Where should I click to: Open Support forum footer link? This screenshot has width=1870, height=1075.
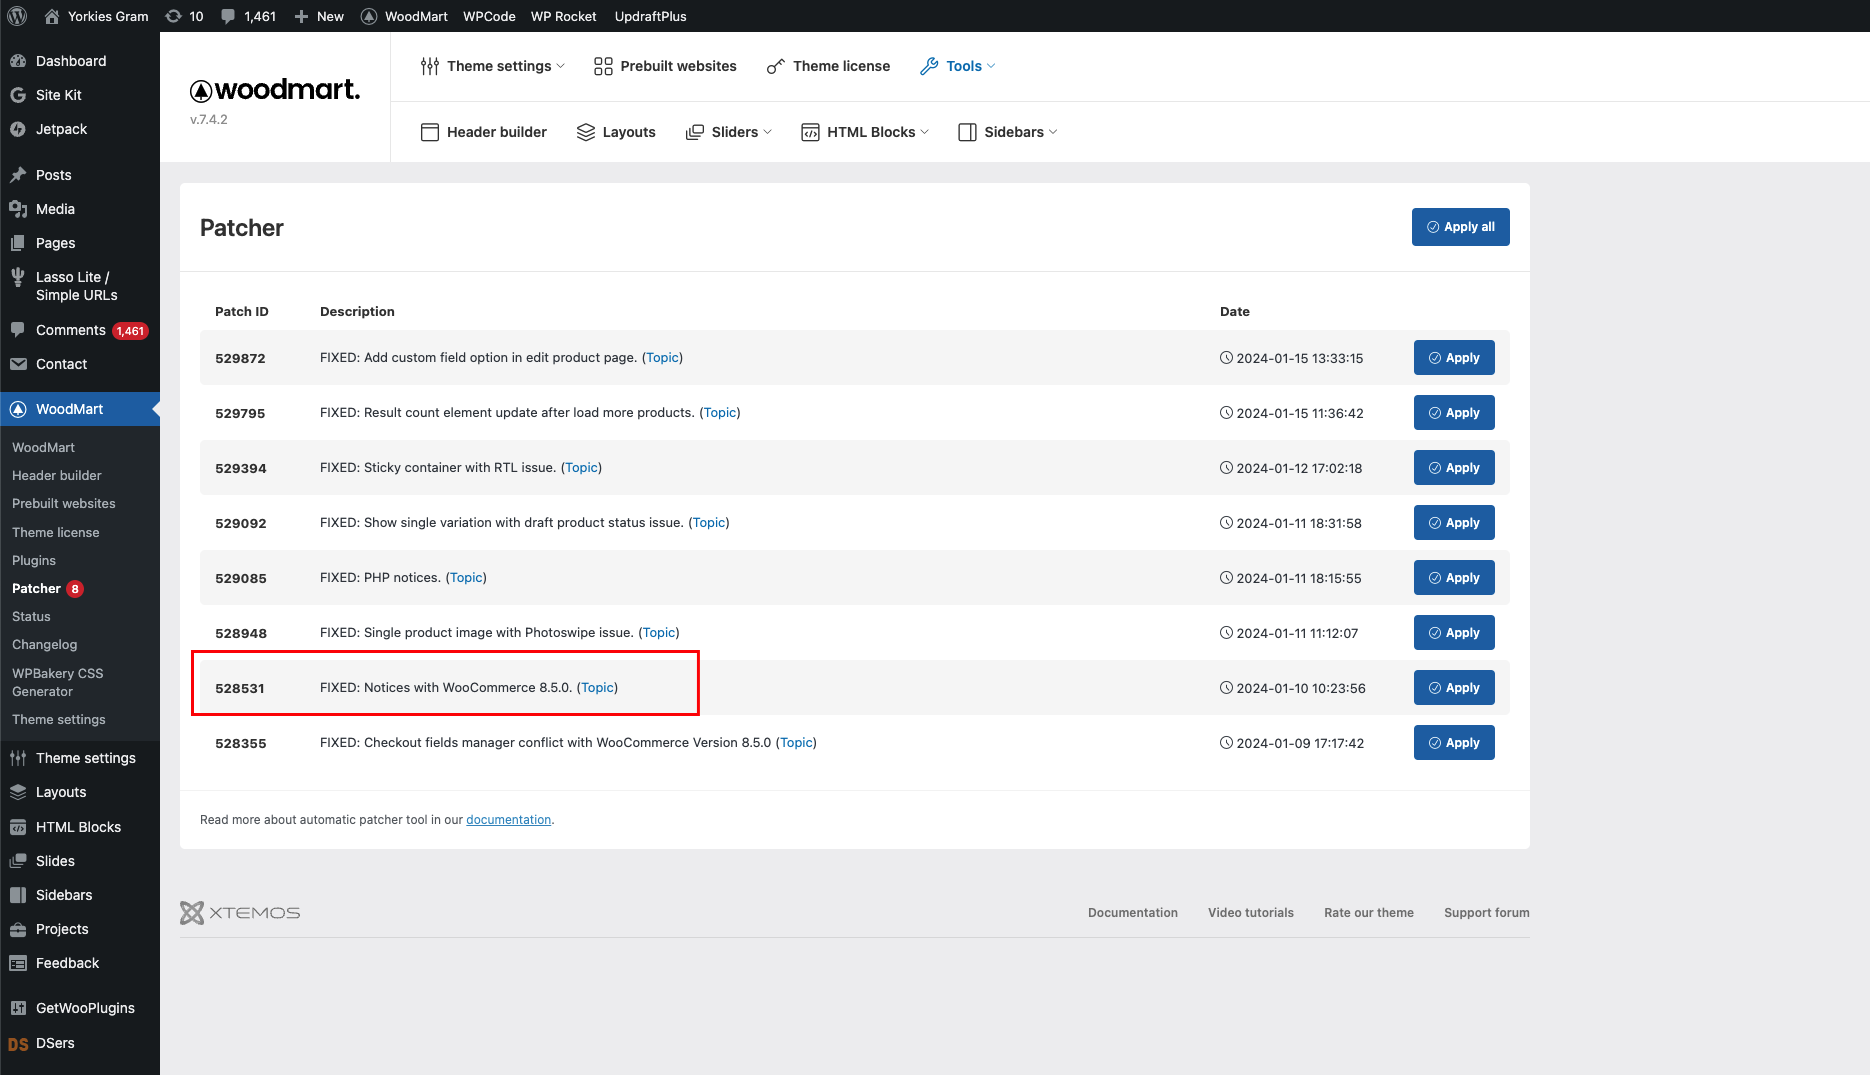click(x=1486, y=913)
